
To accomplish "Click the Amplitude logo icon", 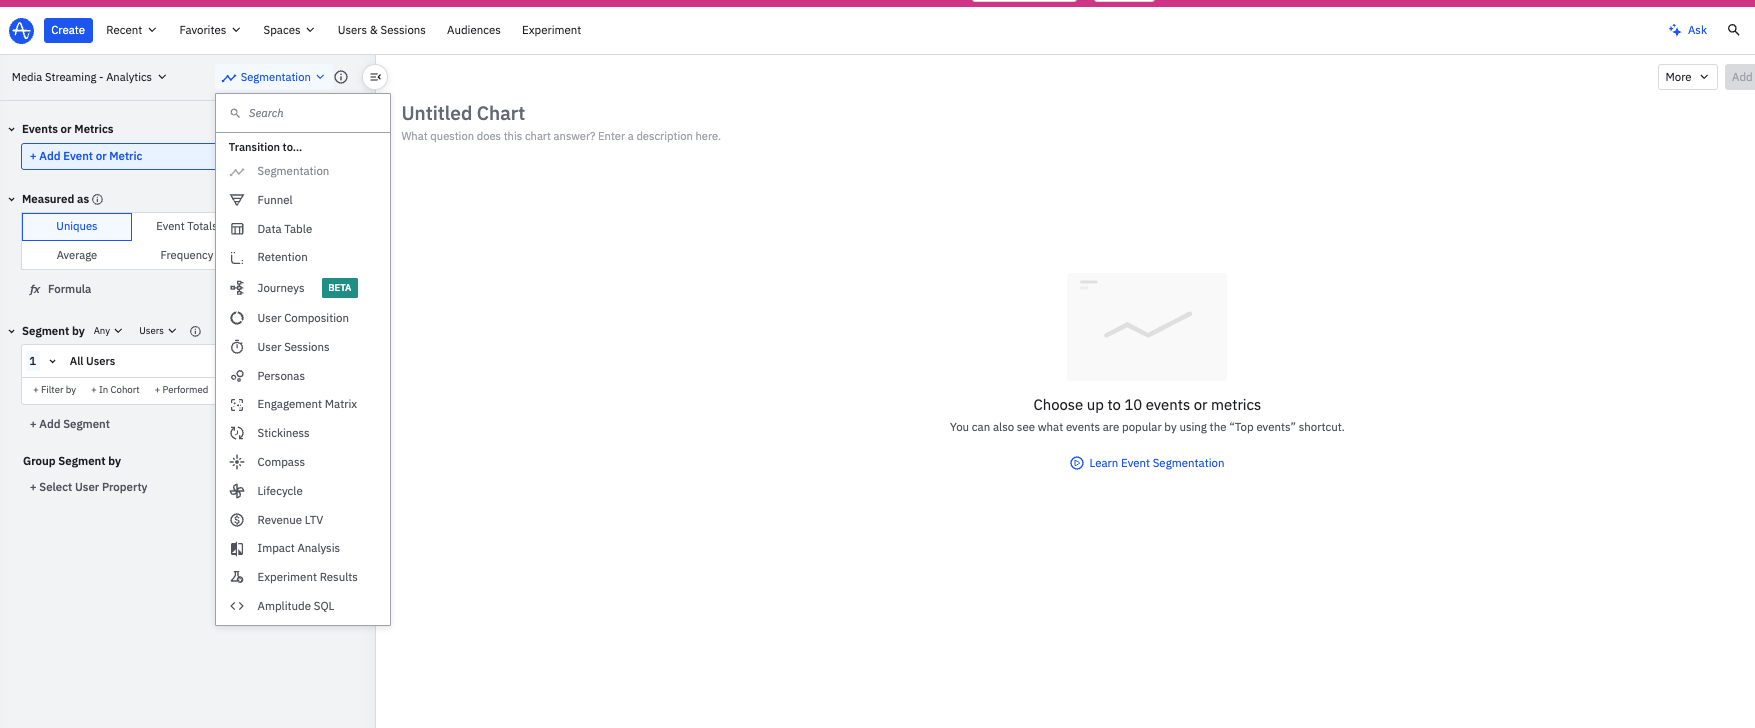I will (x=21, y=30).
